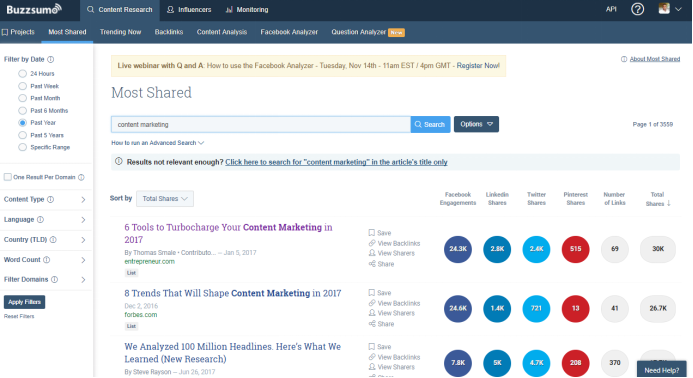The width and height of the screenshot is (693, 378).
Task: Open the Question Analyzer tab
Action: 368,32
